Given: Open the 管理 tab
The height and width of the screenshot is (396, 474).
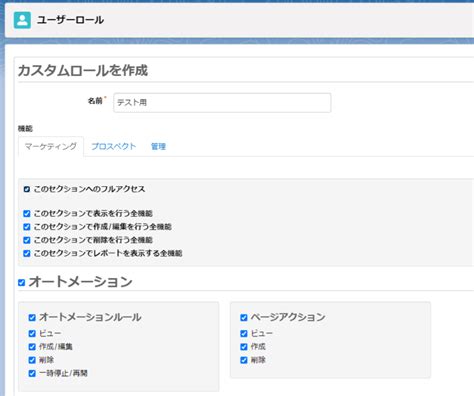Looking at the screenshot, I should 158,146.
